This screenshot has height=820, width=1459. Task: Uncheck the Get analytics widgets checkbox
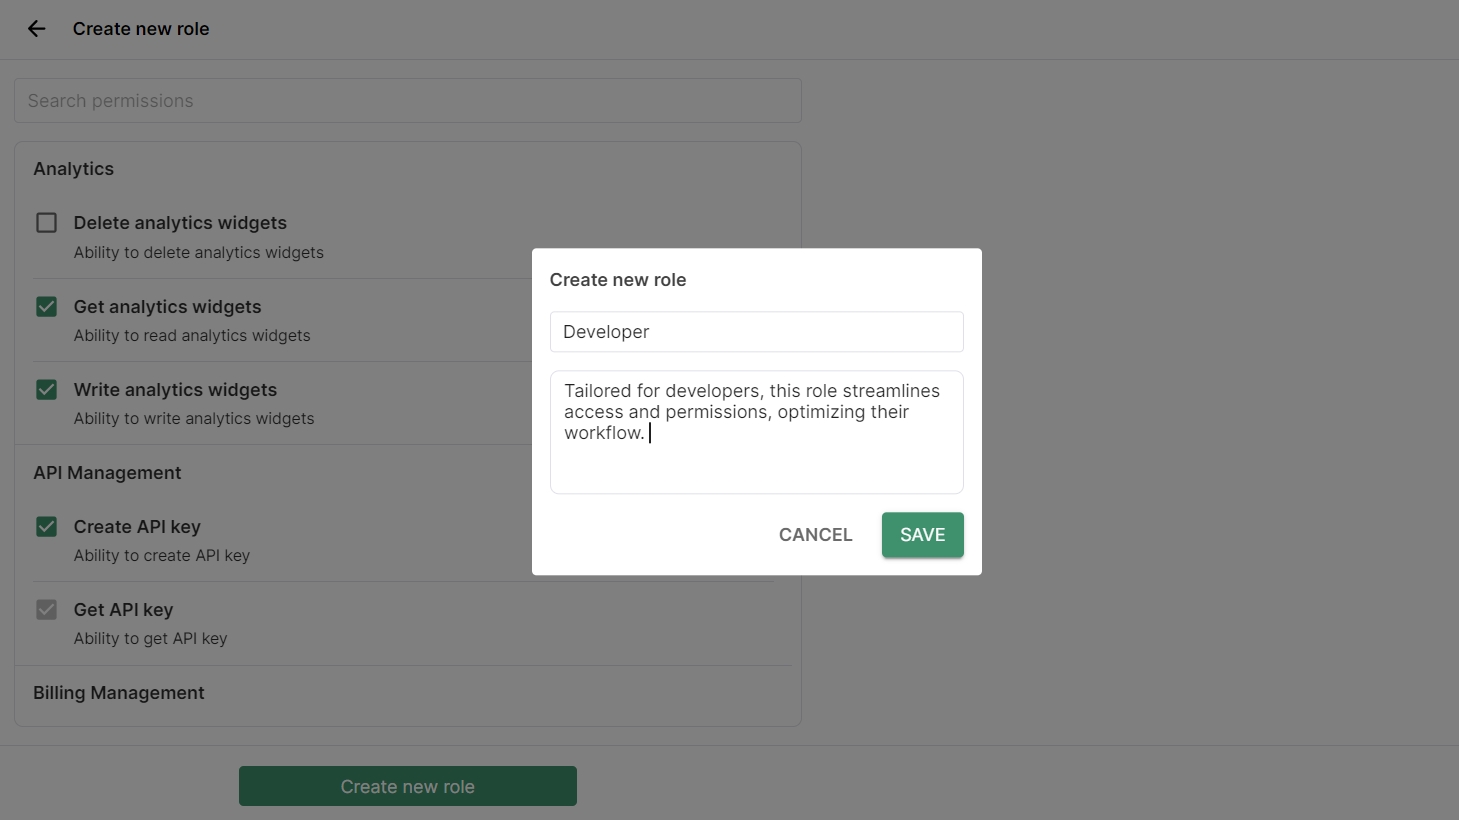[x=47, y=307]
